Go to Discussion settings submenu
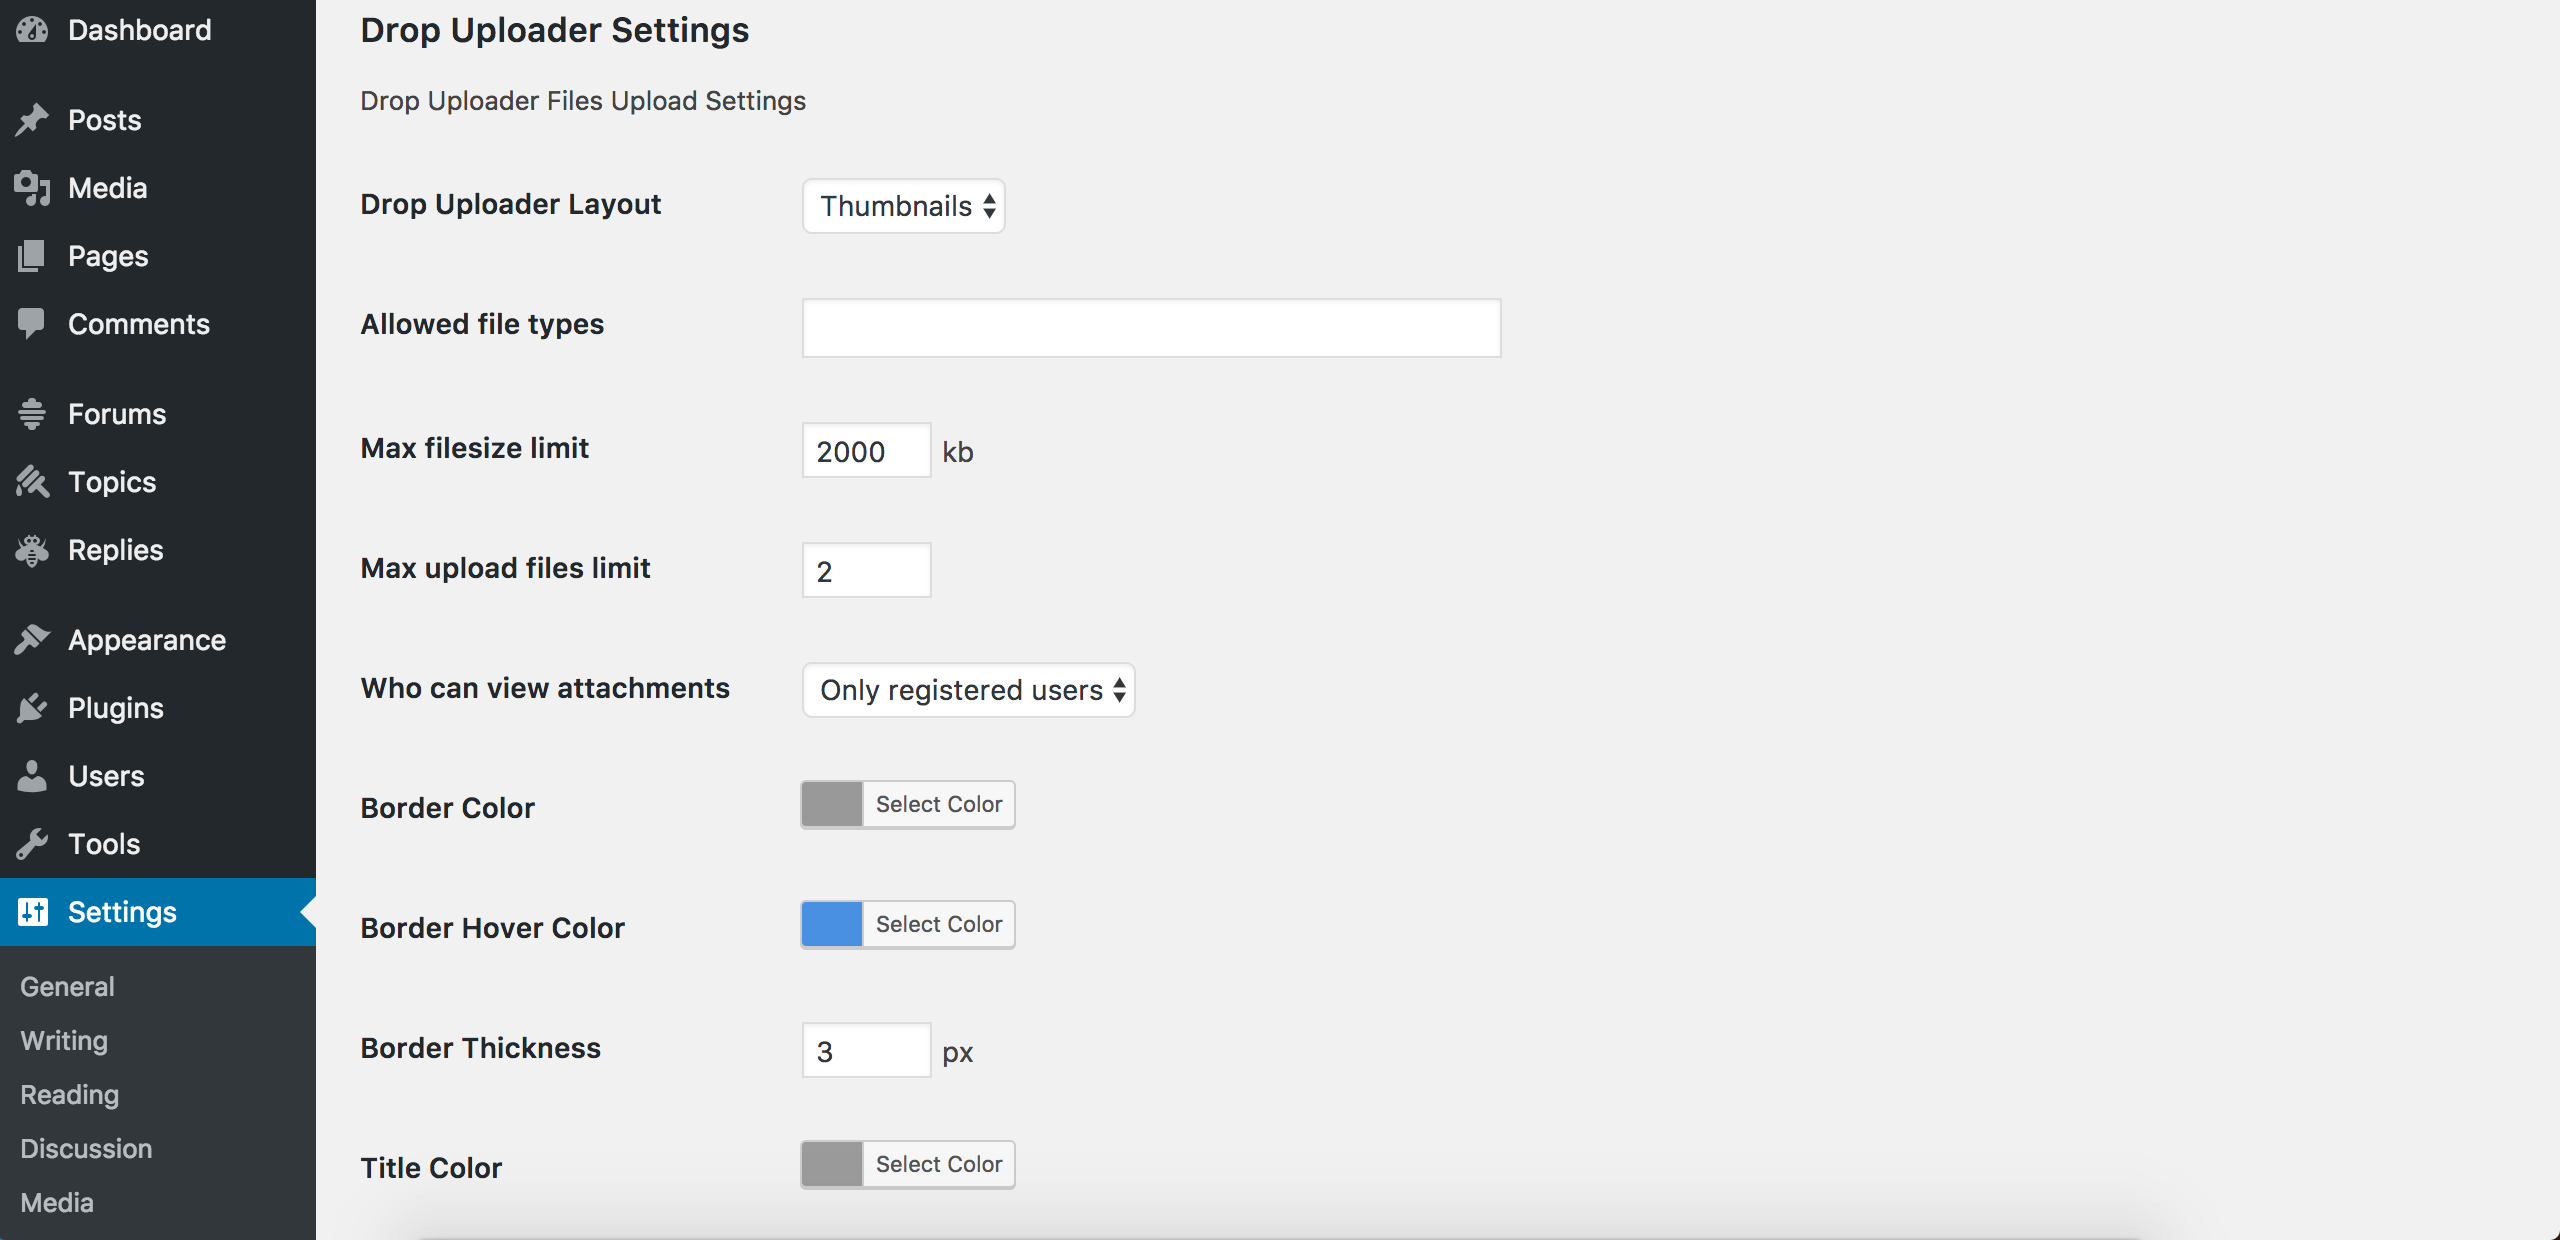 coord(86,1149)
